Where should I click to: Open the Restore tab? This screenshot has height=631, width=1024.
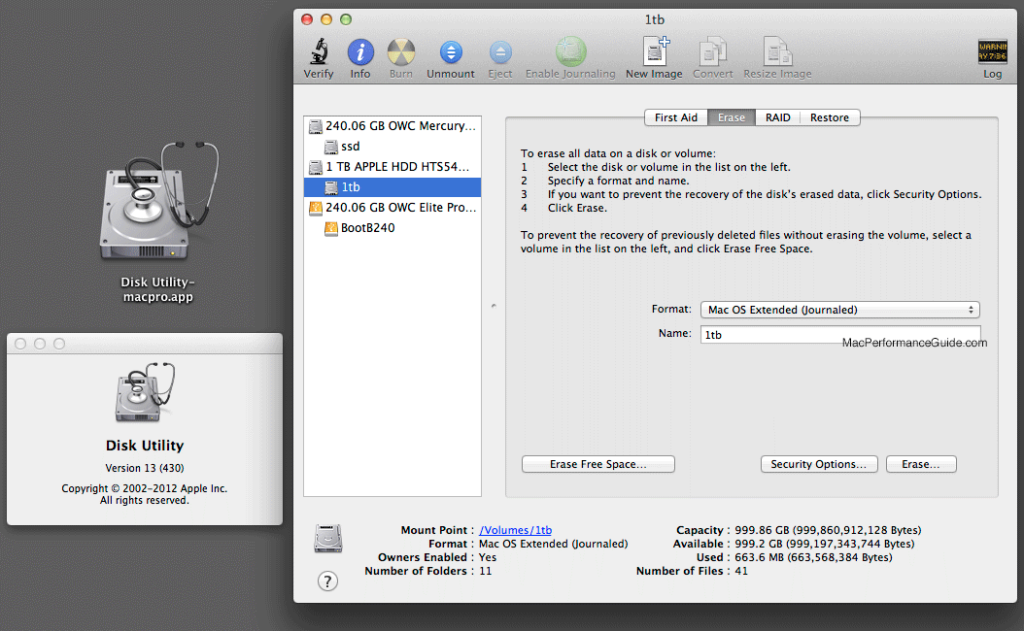(x=829, y=118)
